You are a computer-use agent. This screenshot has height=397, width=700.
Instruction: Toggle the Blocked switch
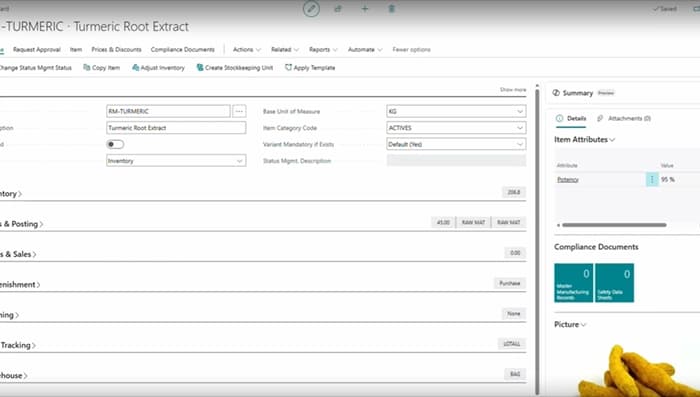115,144
